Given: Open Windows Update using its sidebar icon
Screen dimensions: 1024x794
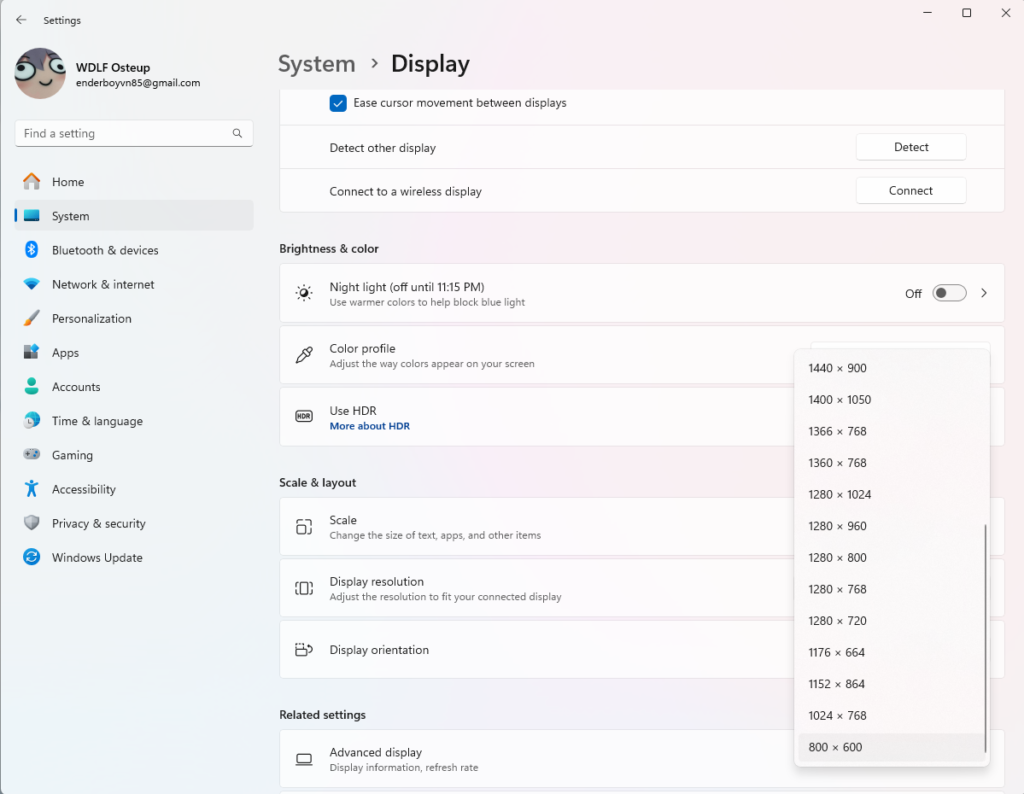Looking at the screenshot, I should click(x=31, y=557).
